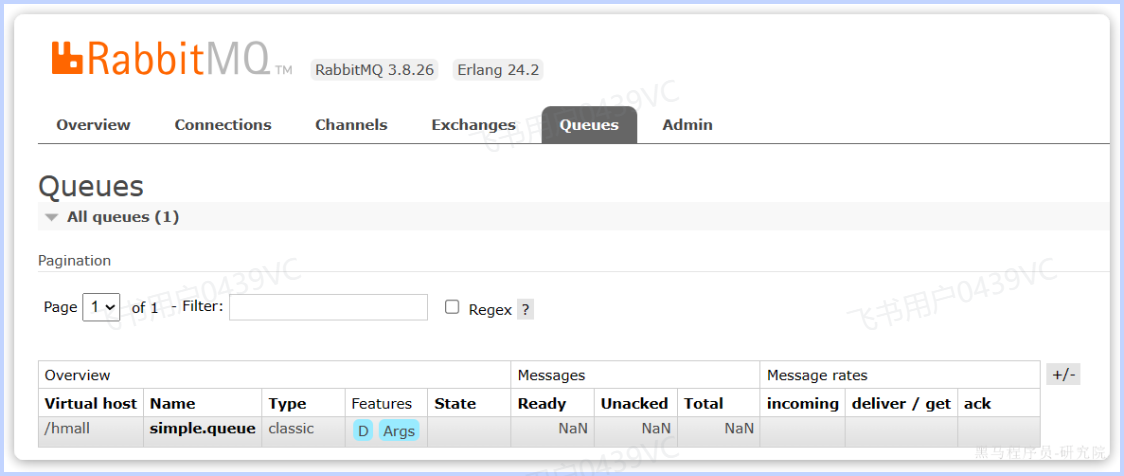Click the Message rates group header
The height and width of the screenshot is (476, 1124).
[x=817, y=375]
